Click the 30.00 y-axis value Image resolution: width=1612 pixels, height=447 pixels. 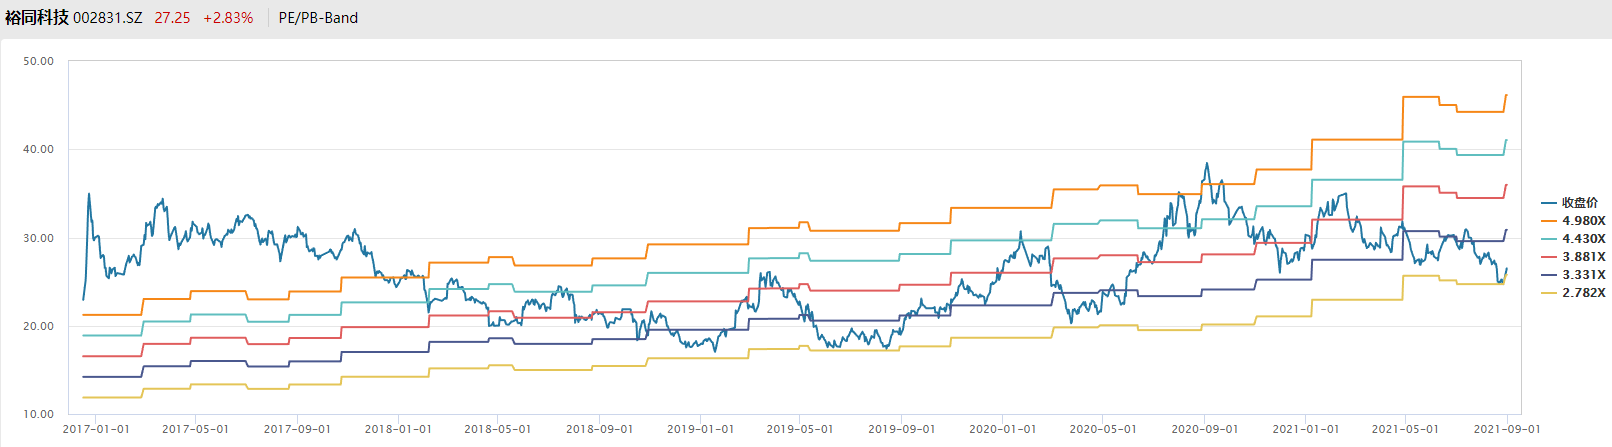coord(39,238)
